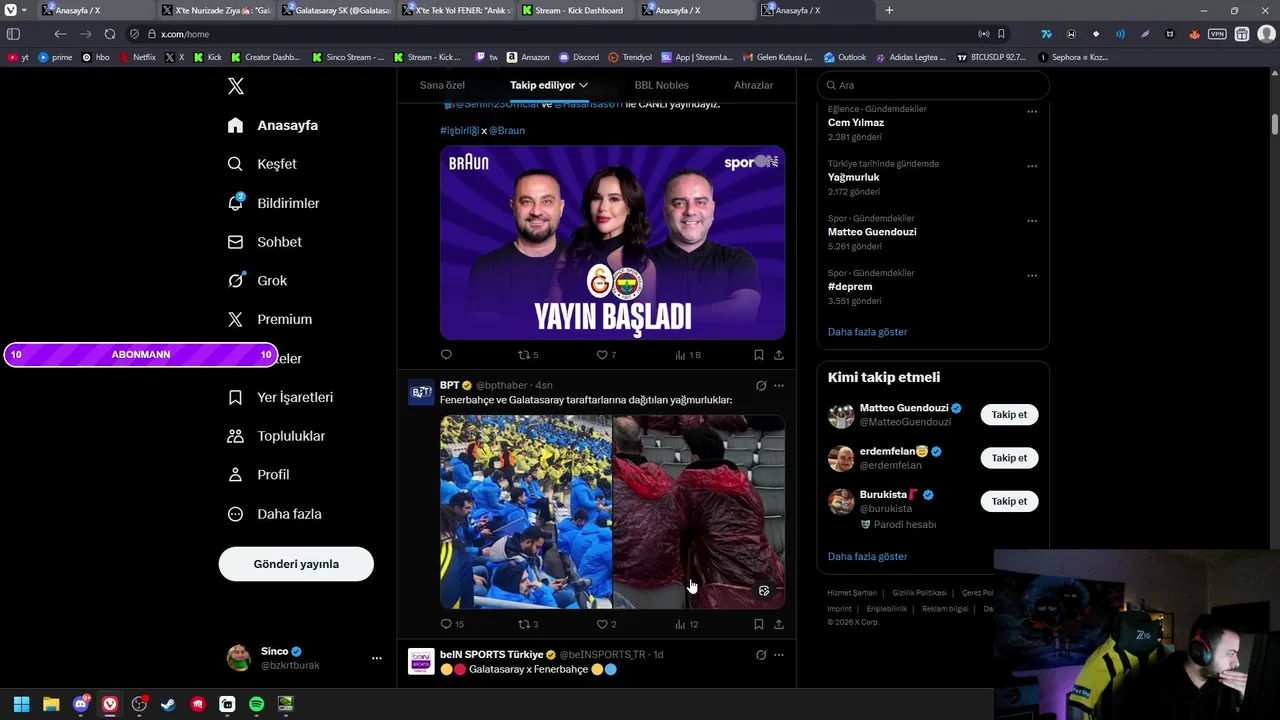Image resolution: width=1280 pixels, height=720 pixels.
Task: Open Daha fazla sidebar menu
Action: click(274, 514)
